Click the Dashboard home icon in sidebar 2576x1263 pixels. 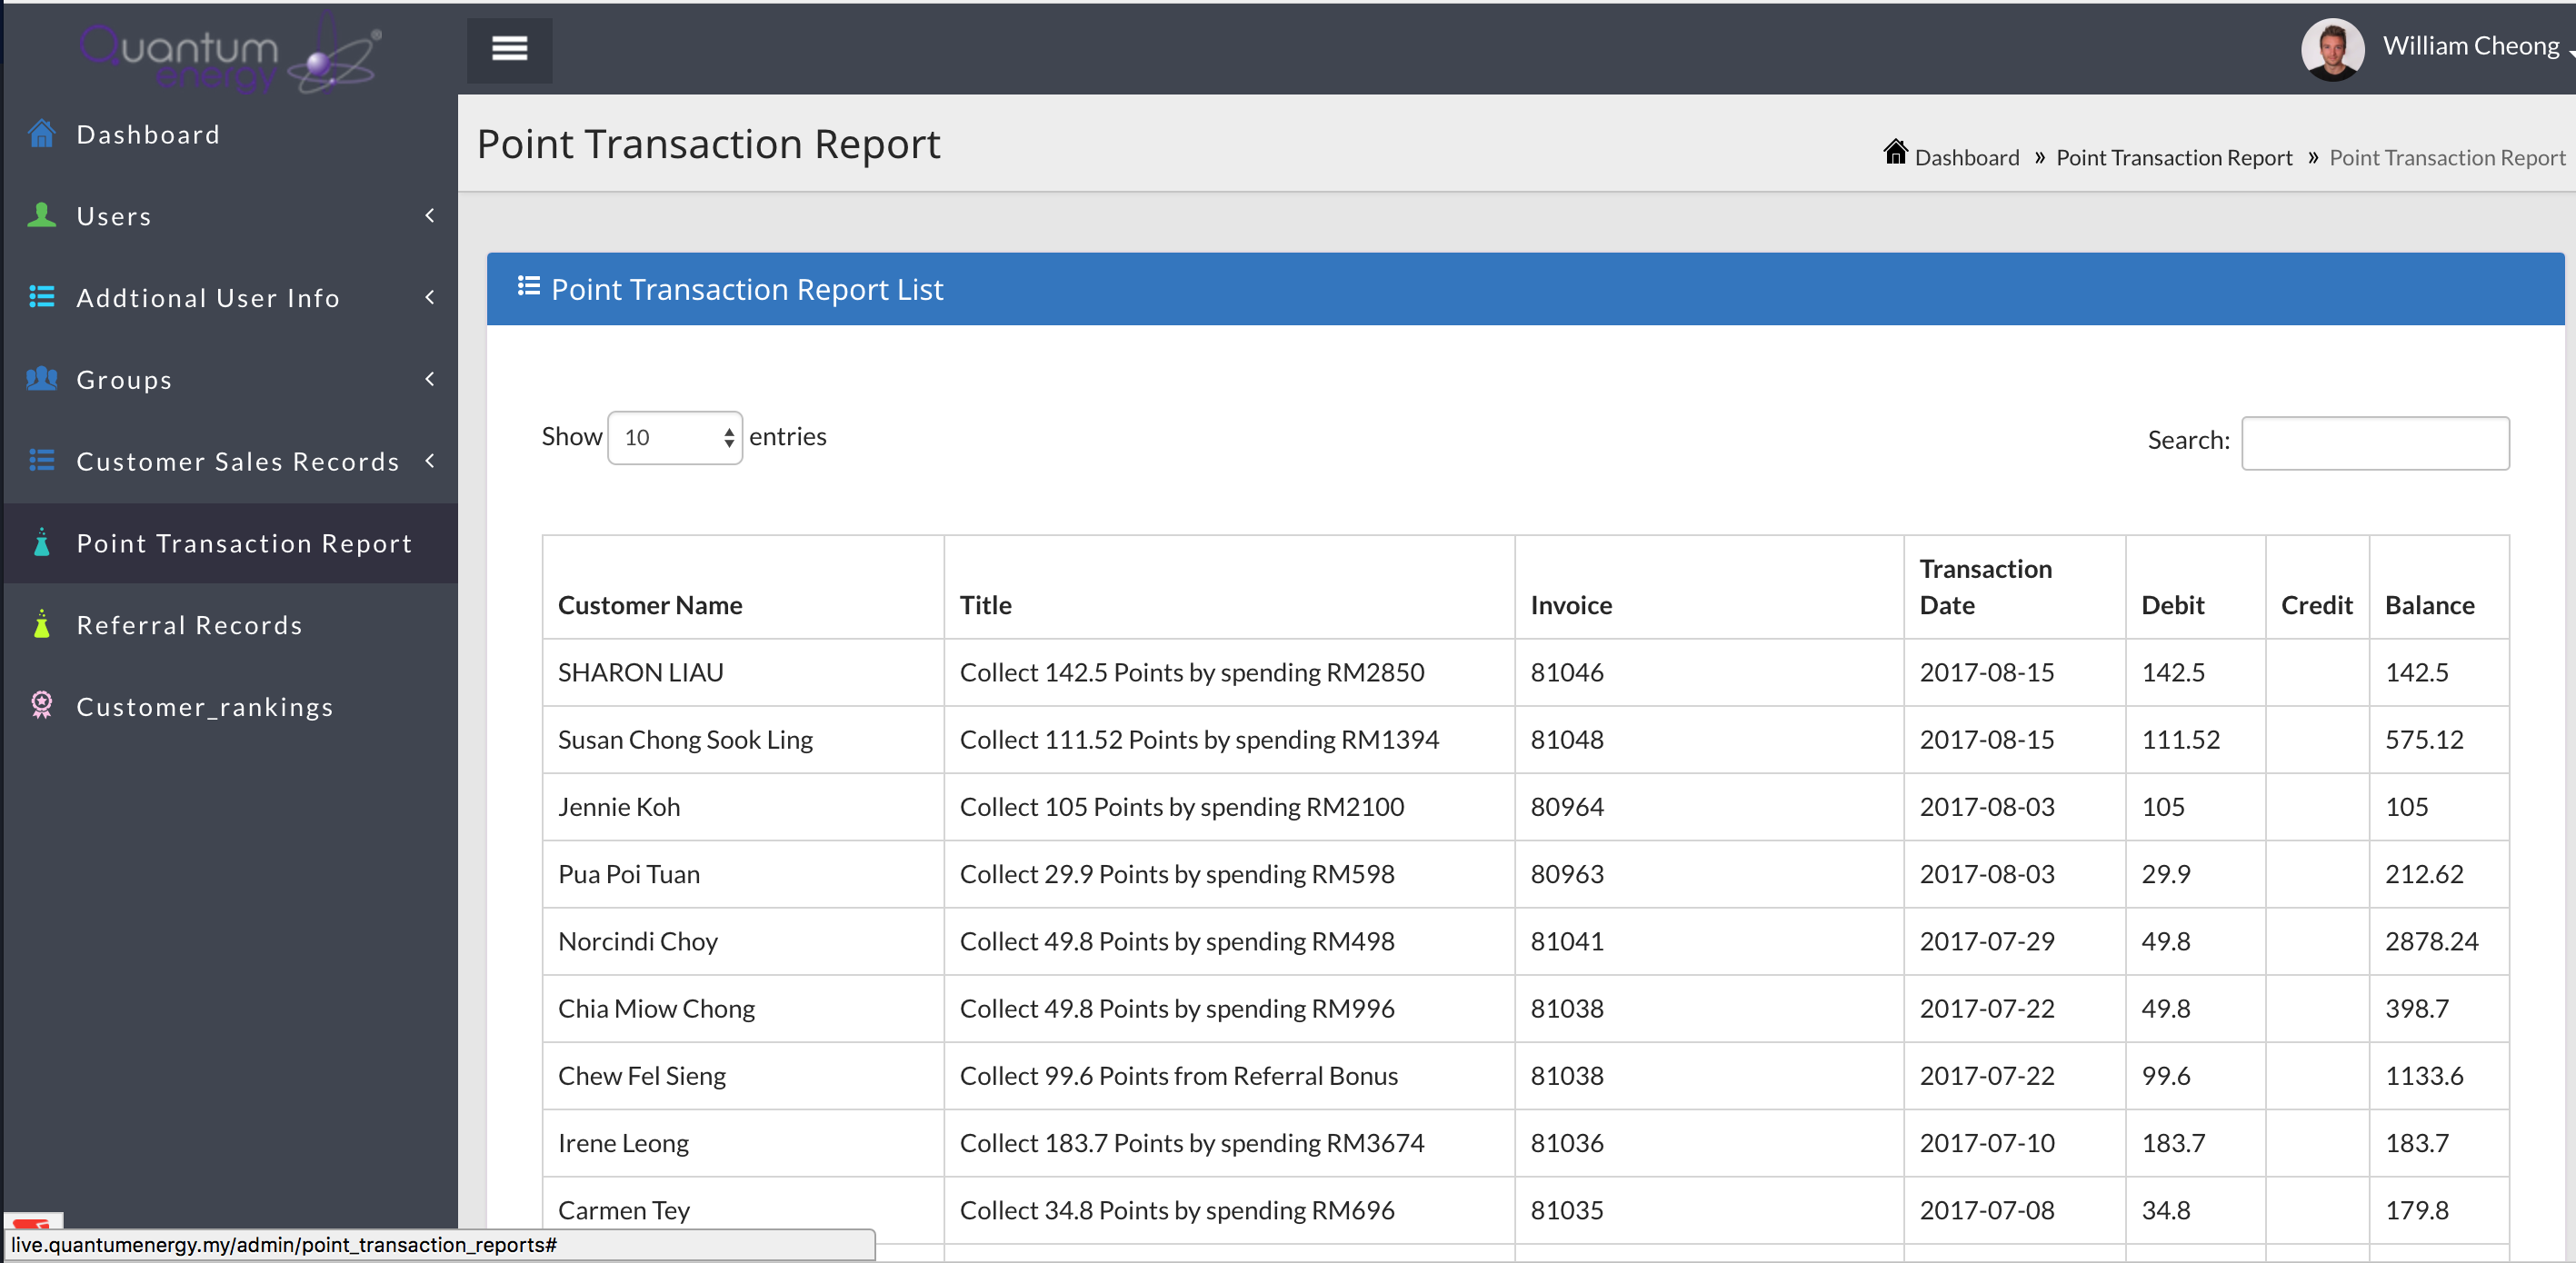tap(41, 134)
